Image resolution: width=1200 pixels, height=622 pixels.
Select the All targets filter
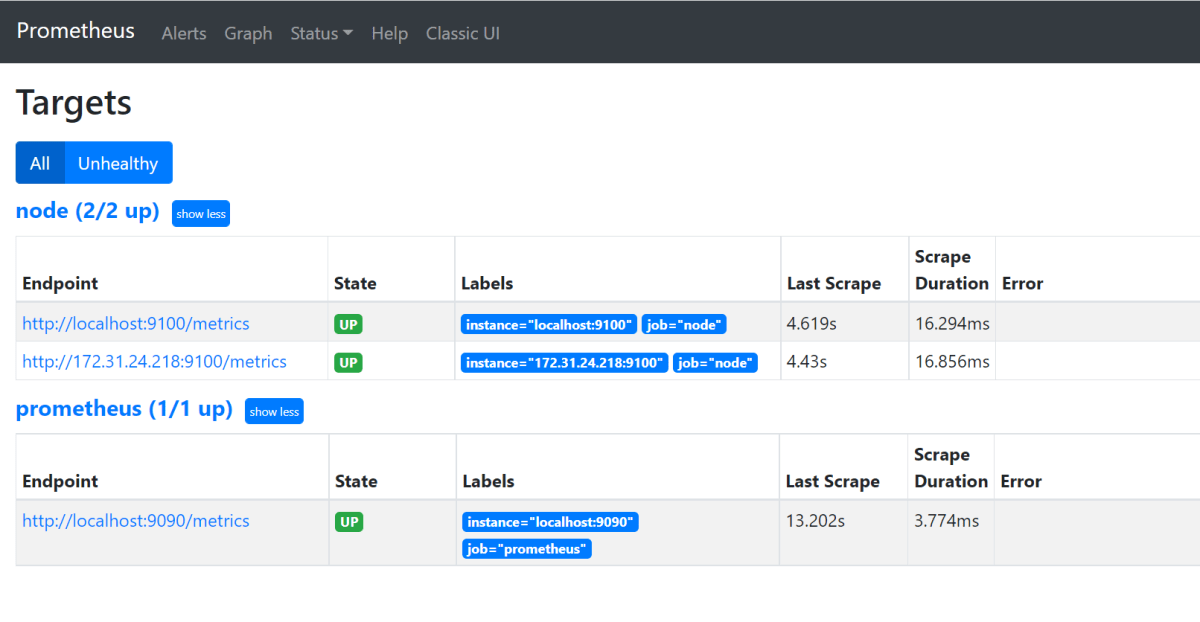tap(40, 163)
